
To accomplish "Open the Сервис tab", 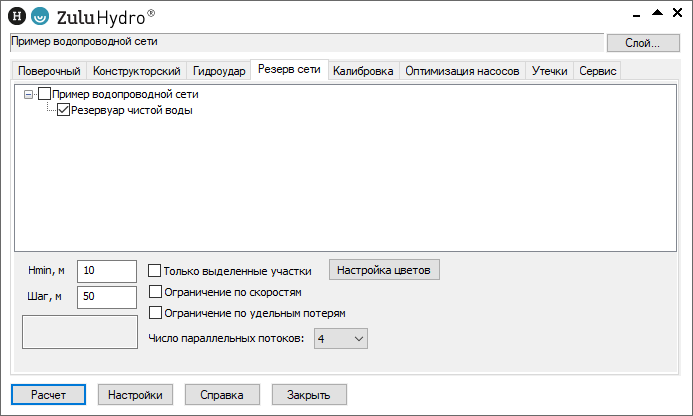I will coord(598,71).
